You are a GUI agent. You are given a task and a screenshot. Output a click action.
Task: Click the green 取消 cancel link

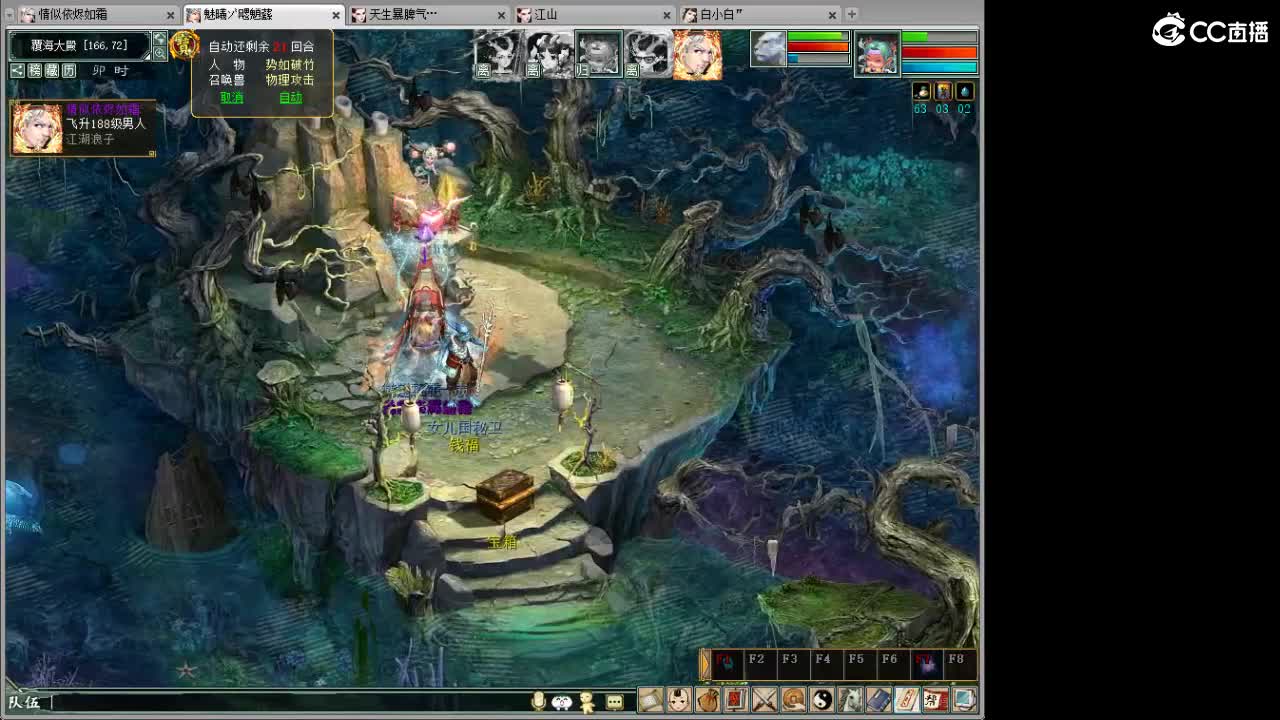(232, 98)
